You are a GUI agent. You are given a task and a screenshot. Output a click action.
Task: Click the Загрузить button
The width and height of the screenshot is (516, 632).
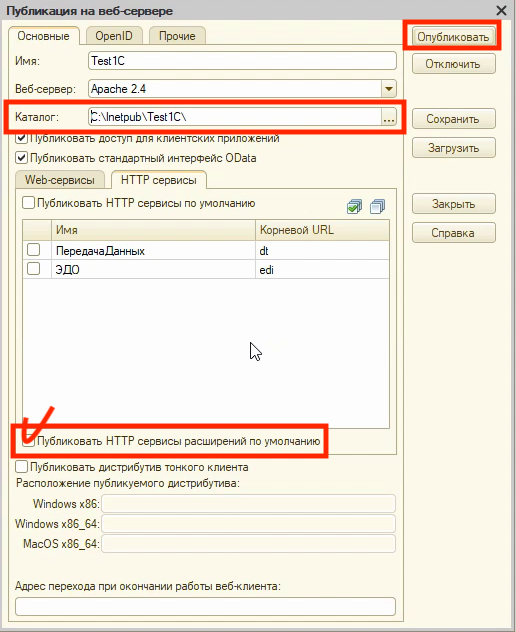click(x=454, y=148)
